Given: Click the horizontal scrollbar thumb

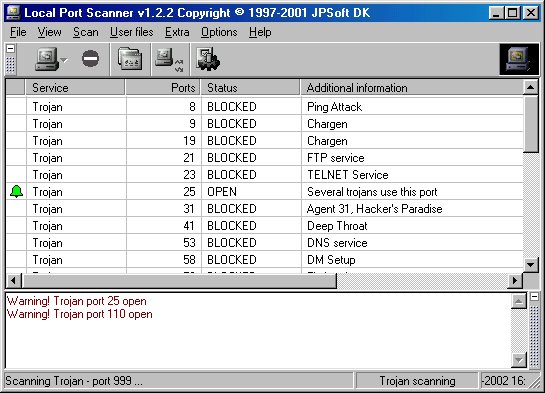Looking at the screenshot, I should (x=179, y=280).
